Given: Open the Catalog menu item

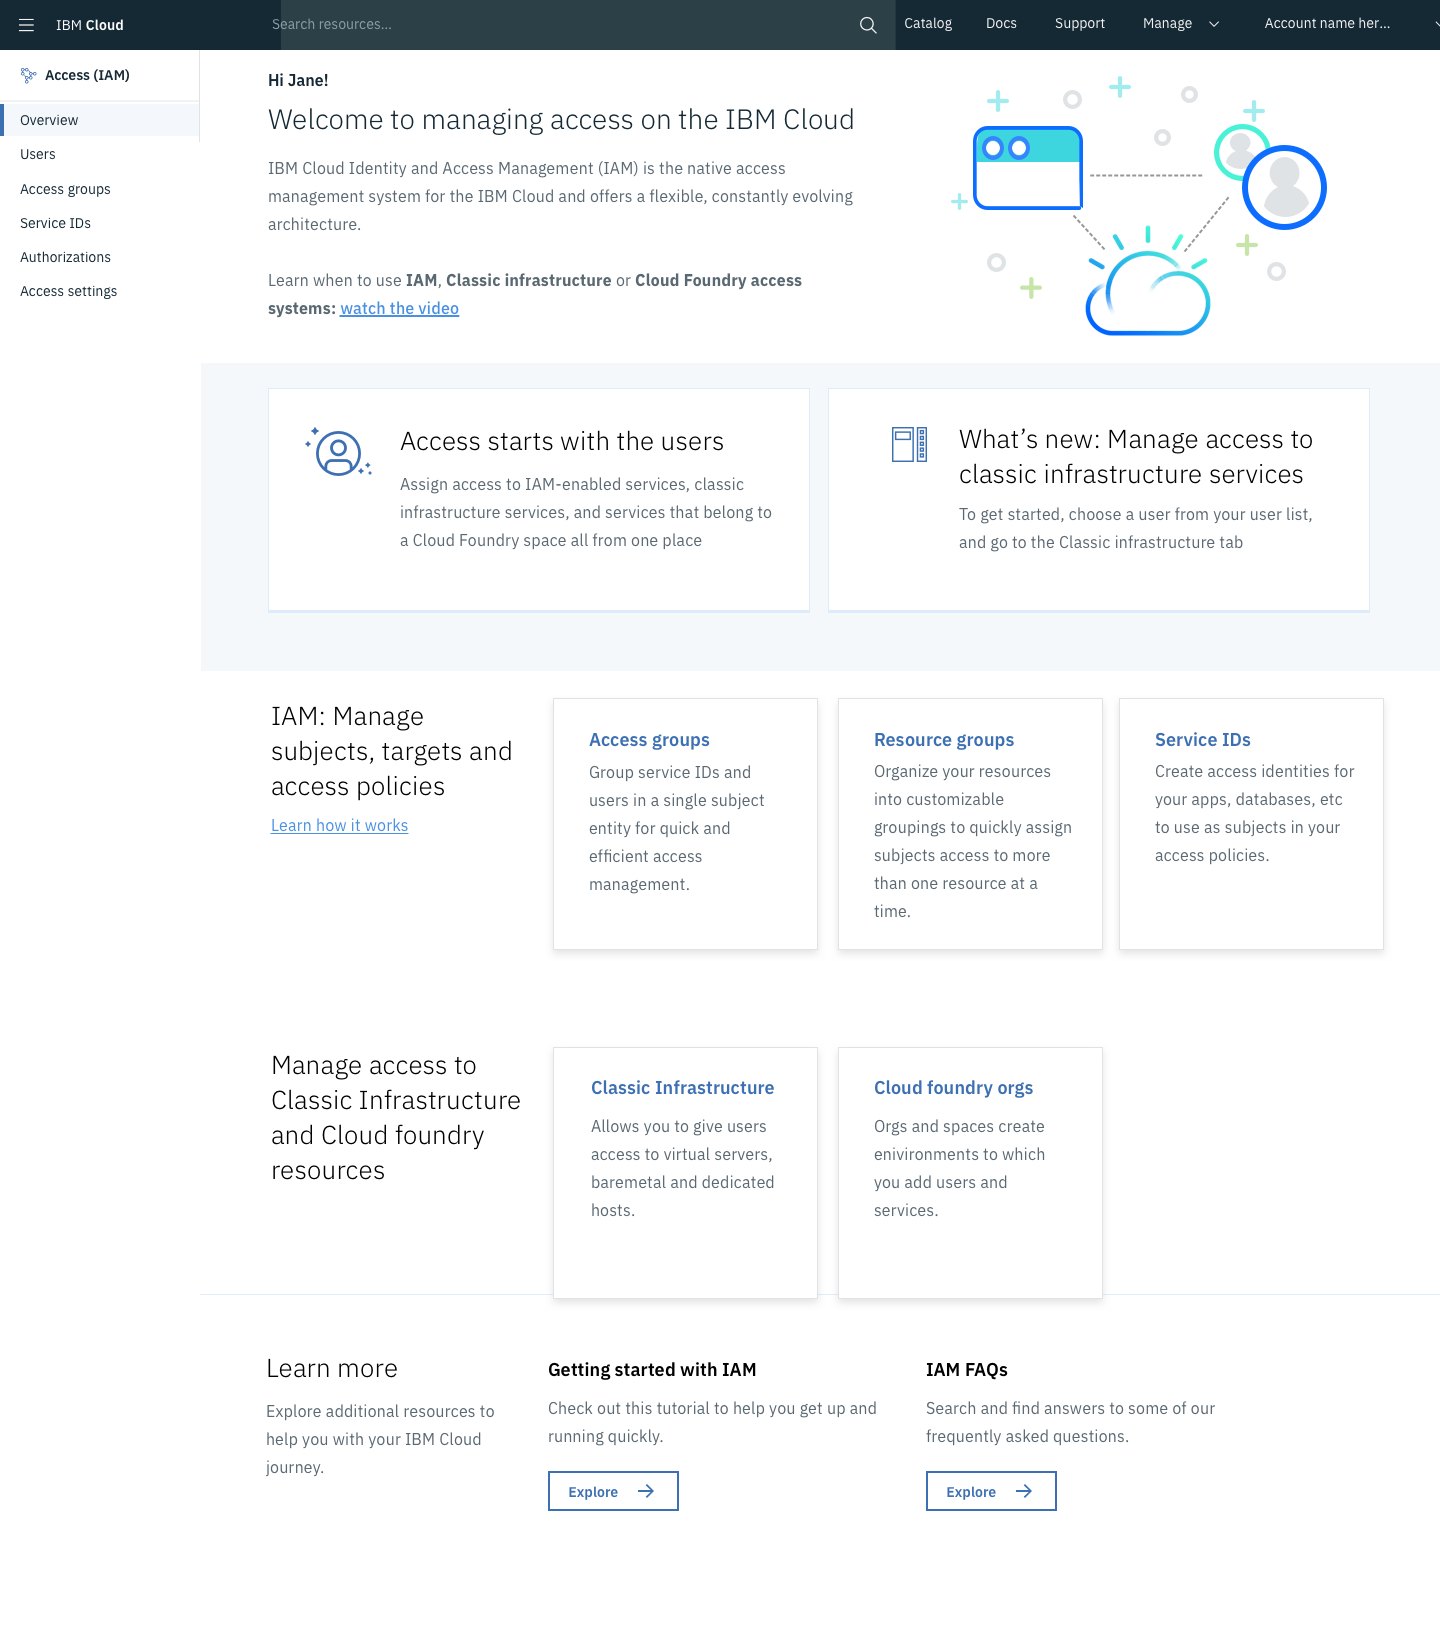Looking at the screenshot, I should pos(928,24).
